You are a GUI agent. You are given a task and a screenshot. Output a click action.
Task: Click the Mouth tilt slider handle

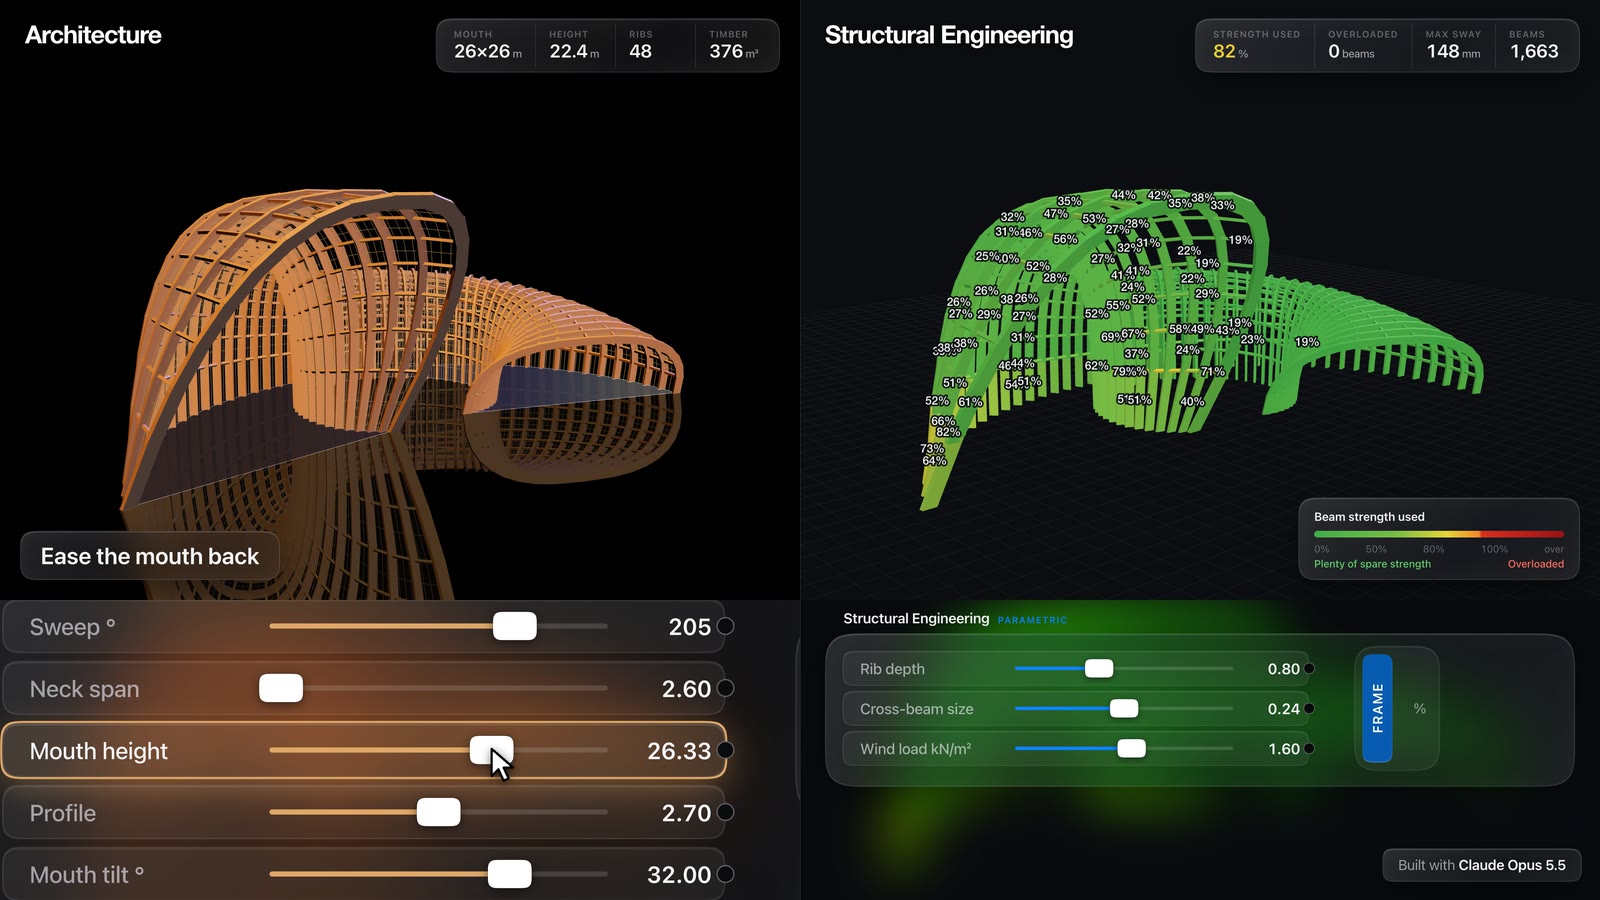coord(510,874)
